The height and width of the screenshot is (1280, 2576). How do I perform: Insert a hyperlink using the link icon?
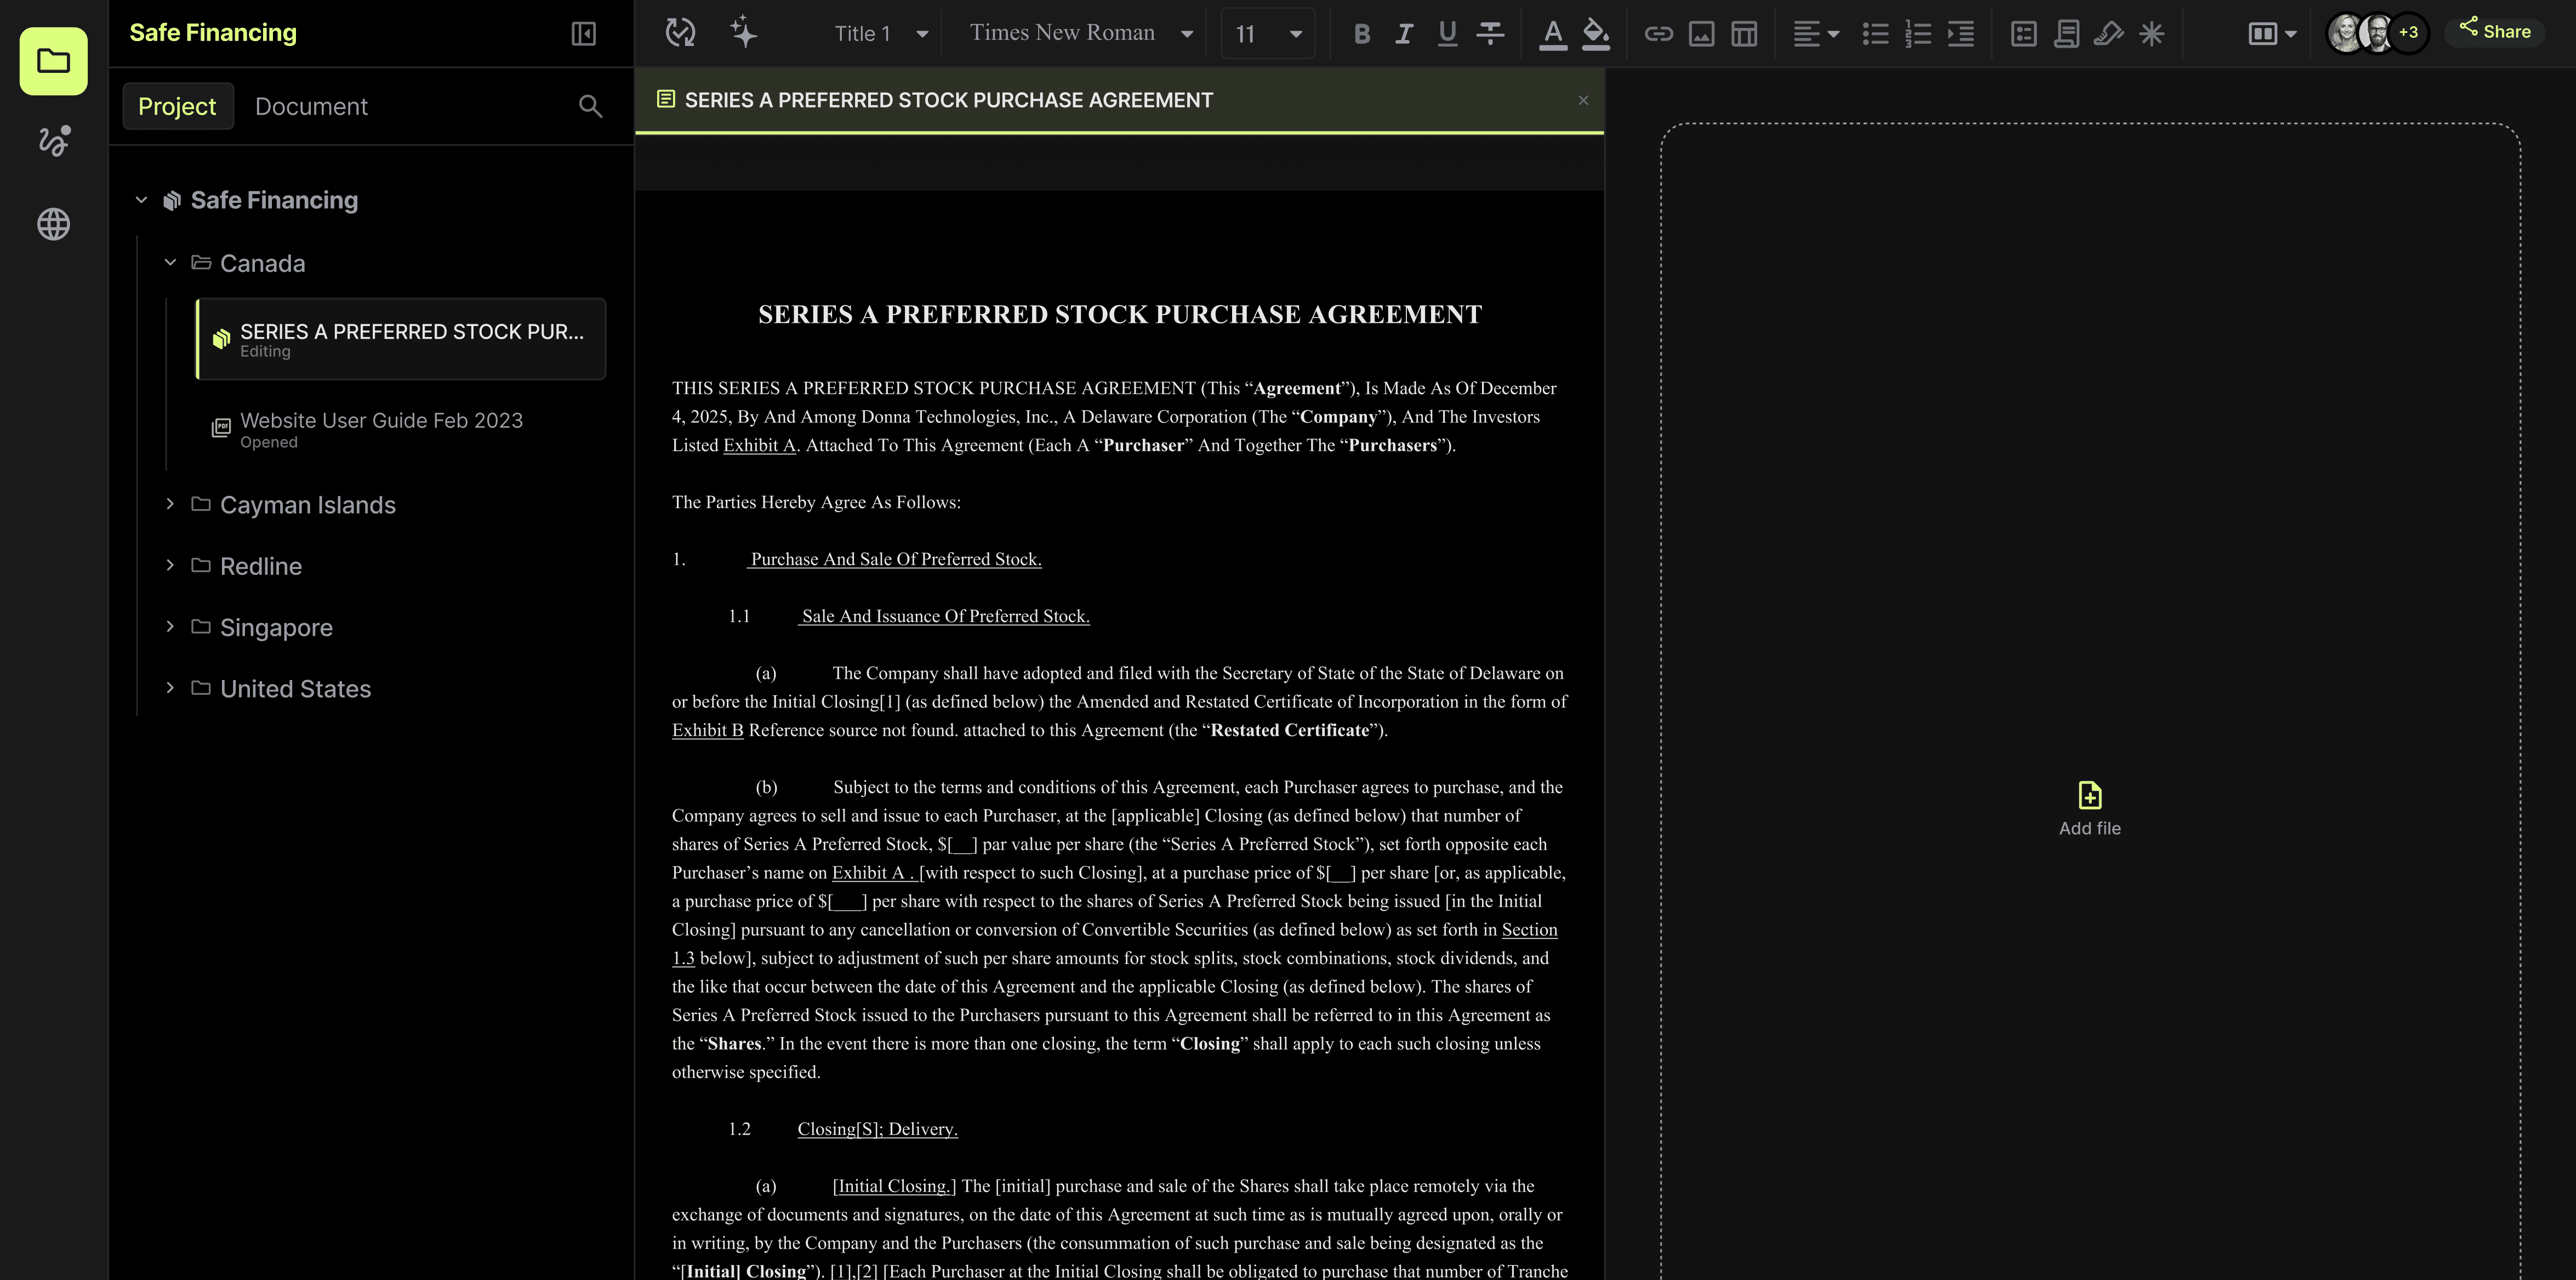pyautogui.click(x=1658, y=34)
